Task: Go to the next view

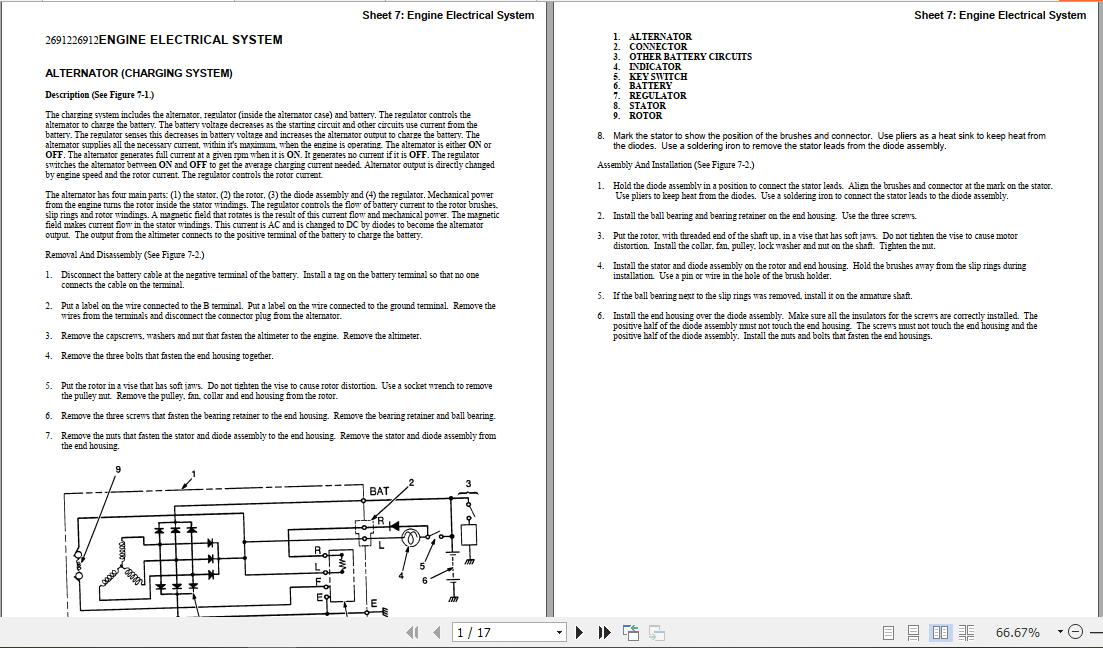Action: [656, 633]
